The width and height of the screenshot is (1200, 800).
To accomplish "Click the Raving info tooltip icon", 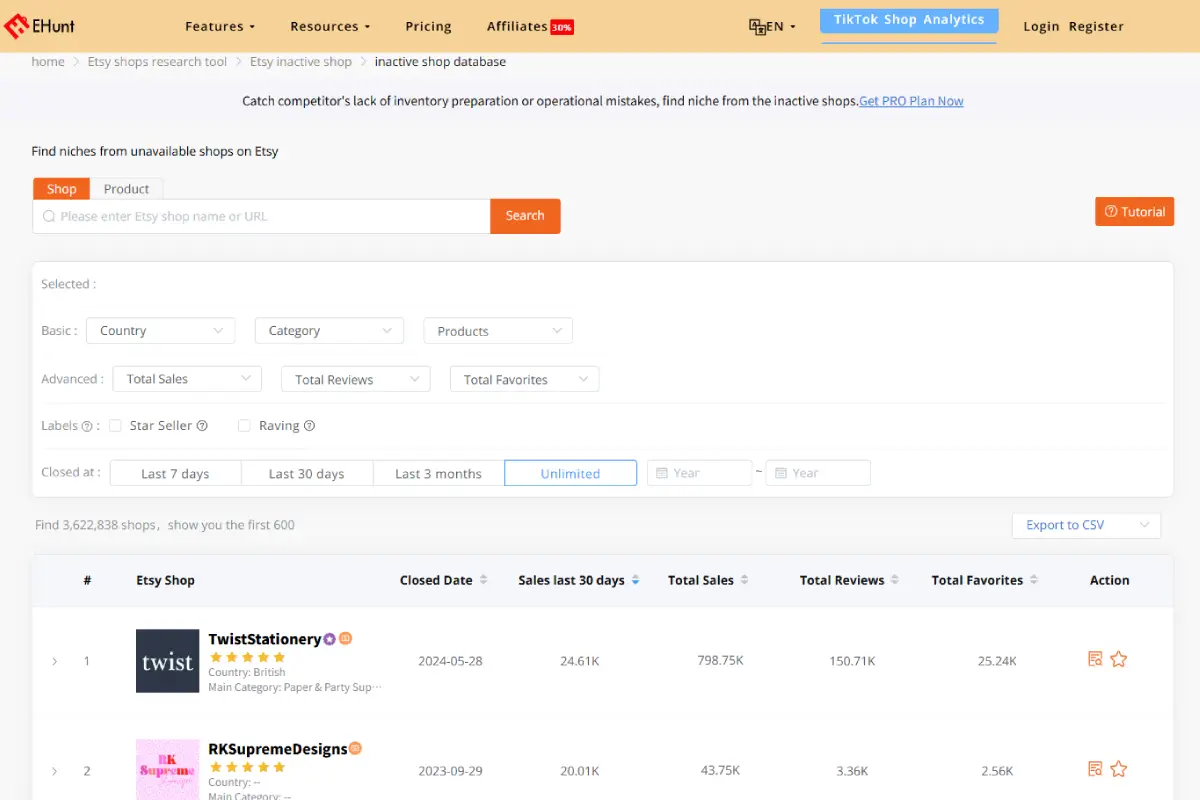I will pyautogui.click(x=307, y=425).
